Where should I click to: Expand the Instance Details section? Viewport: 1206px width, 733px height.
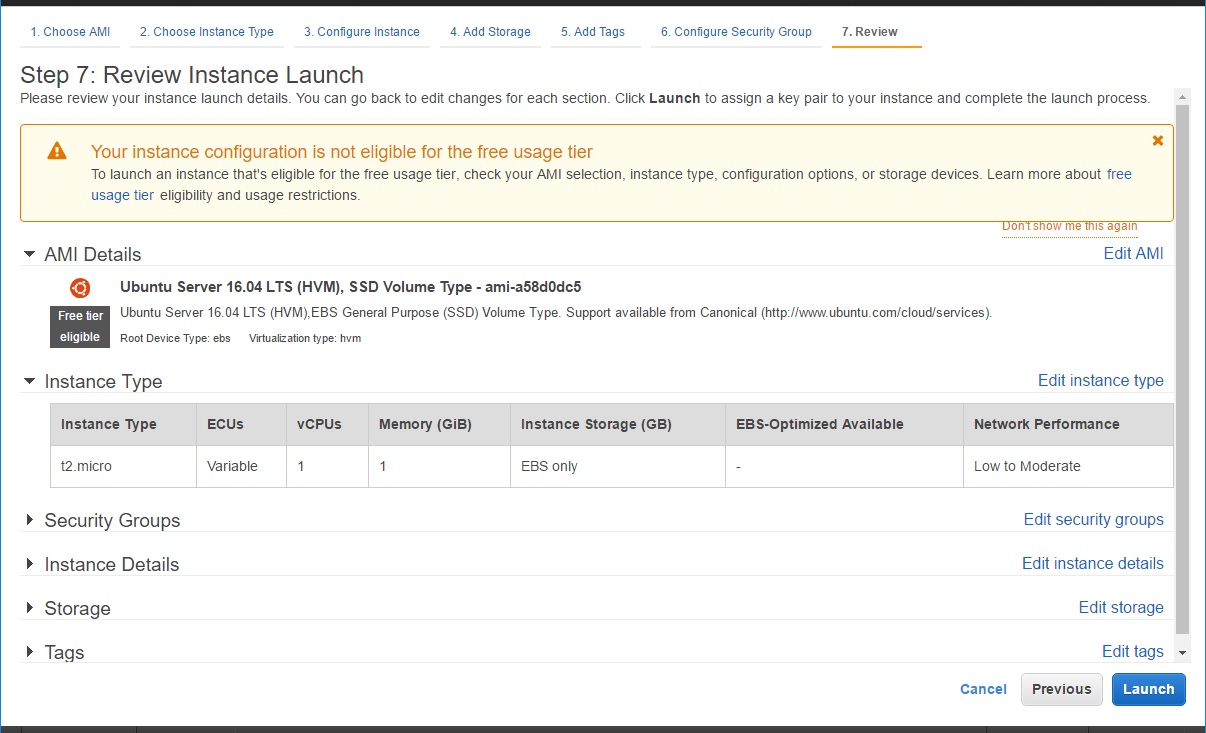click(x=30, y=564)
